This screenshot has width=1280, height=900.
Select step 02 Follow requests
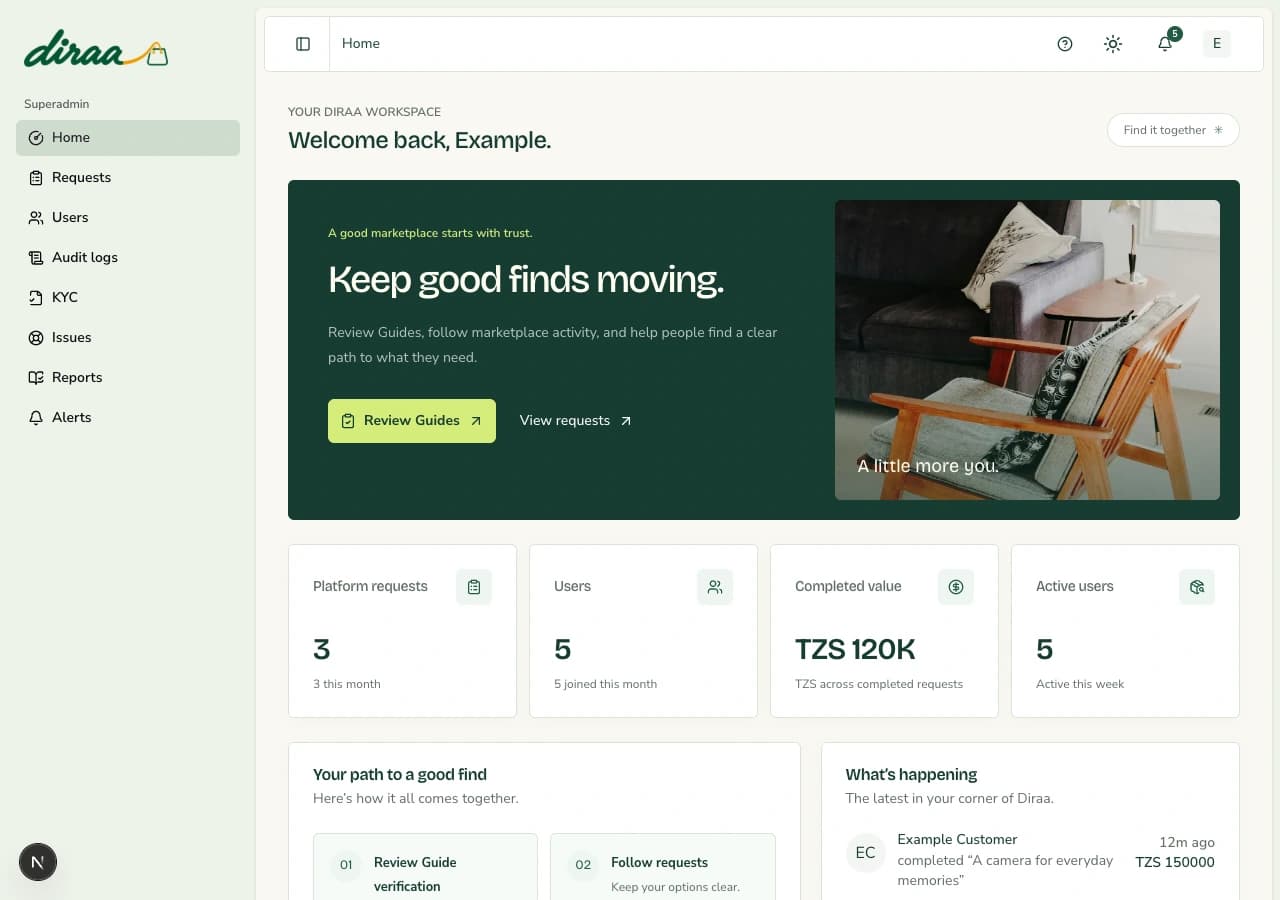[663, 867]
